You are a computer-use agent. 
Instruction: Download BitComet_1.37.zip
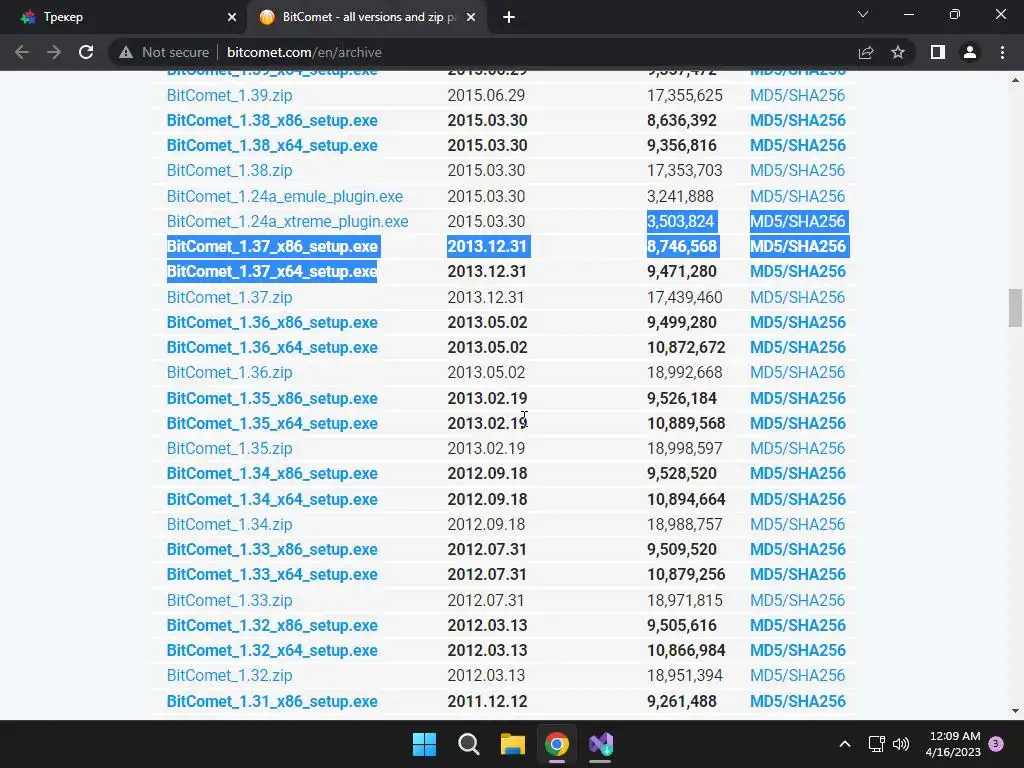click(x=229, y=297)
